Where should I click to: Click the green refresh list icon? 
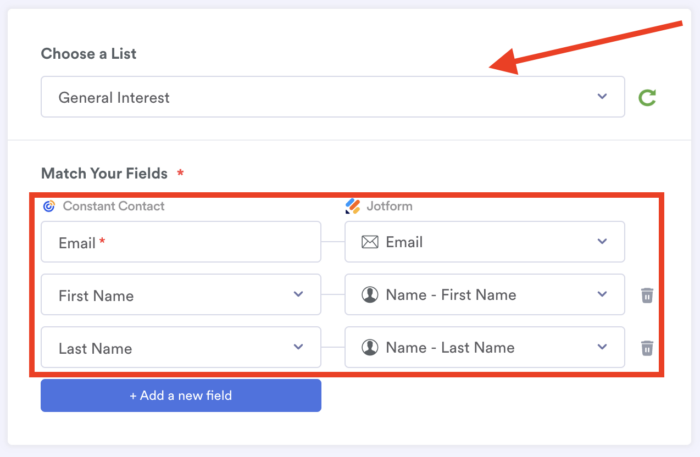(x=647, y=97)
